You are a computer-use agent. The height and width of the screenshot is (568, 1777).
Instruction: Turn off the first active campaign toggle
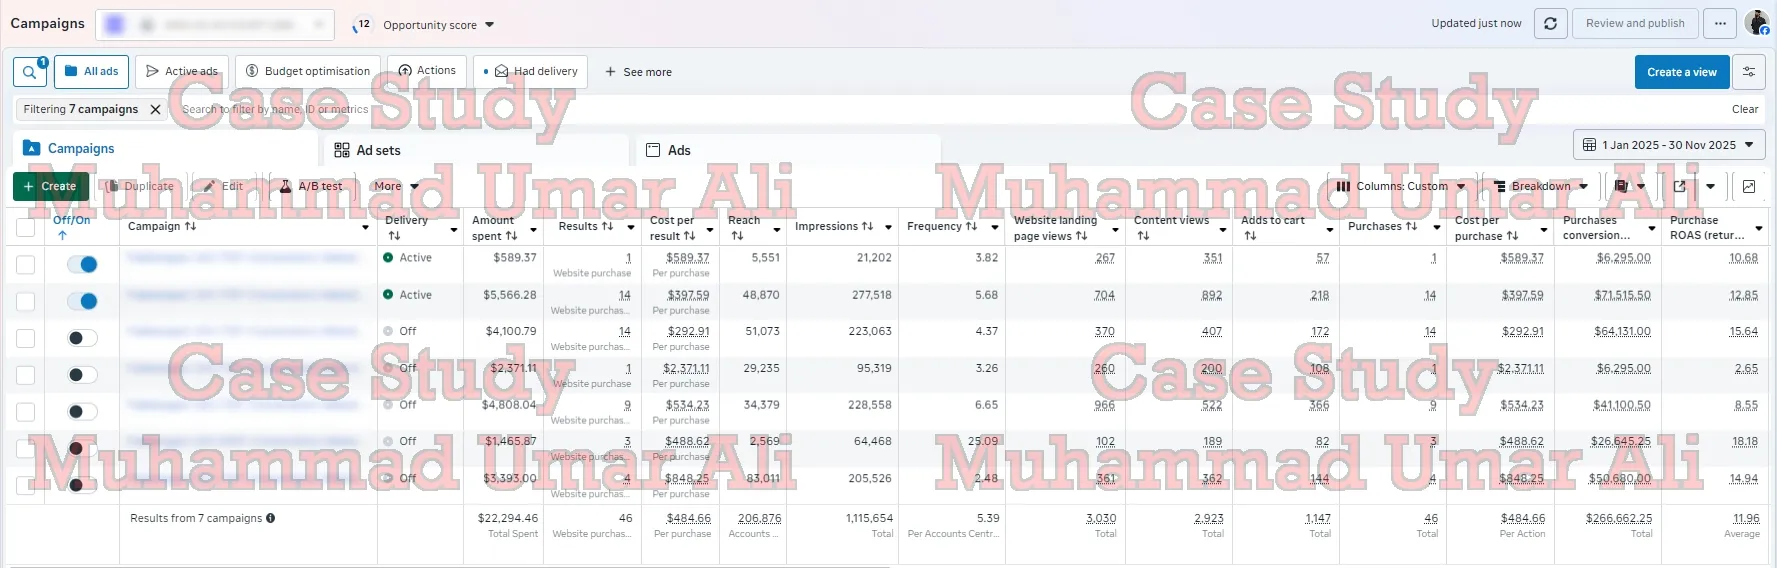click(x=82, y=264)
